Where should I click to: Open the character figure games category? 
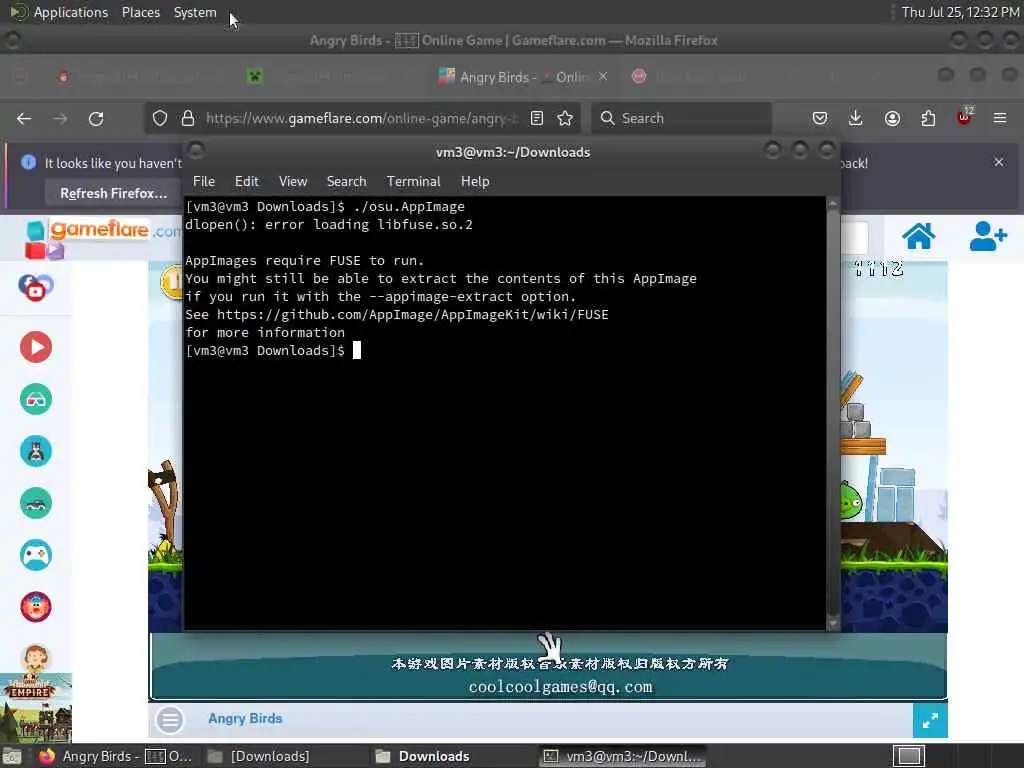coord(36,451)
